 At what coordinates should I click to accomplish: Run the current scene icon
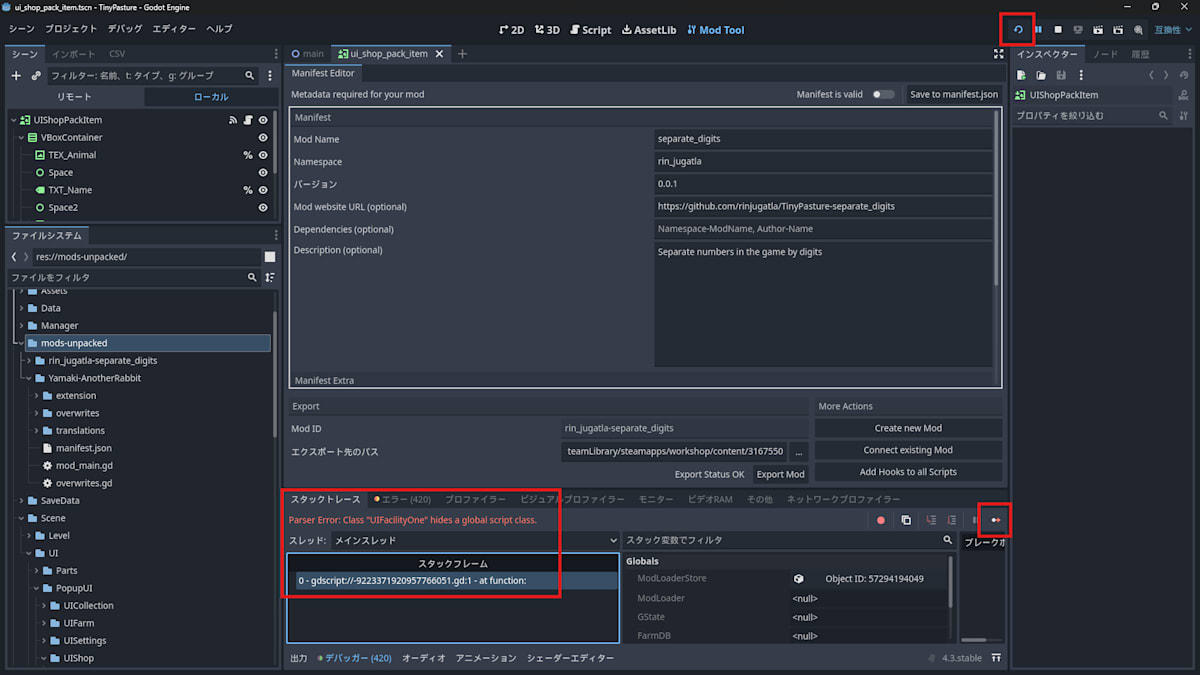[1098, 30]
